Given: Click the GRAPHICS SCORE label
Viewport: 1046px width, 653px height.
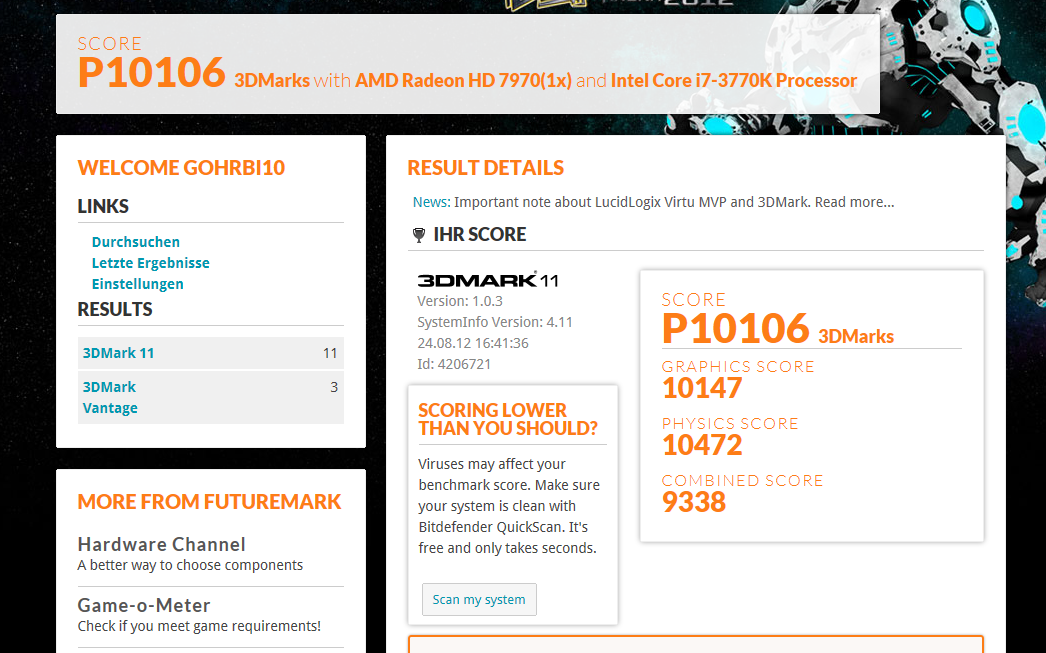Looking at the screenshot, I should click(738, 367).
